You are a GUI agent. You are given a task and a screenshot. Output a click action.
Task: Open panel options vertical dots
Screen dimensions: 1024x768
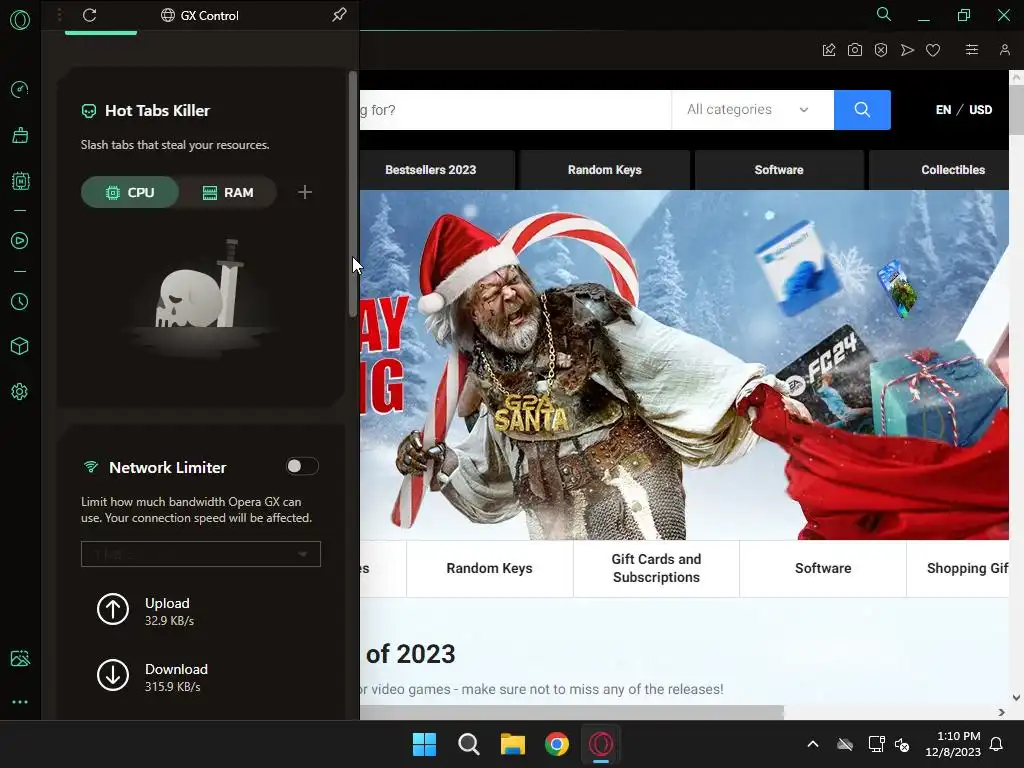tap(59, 14)
